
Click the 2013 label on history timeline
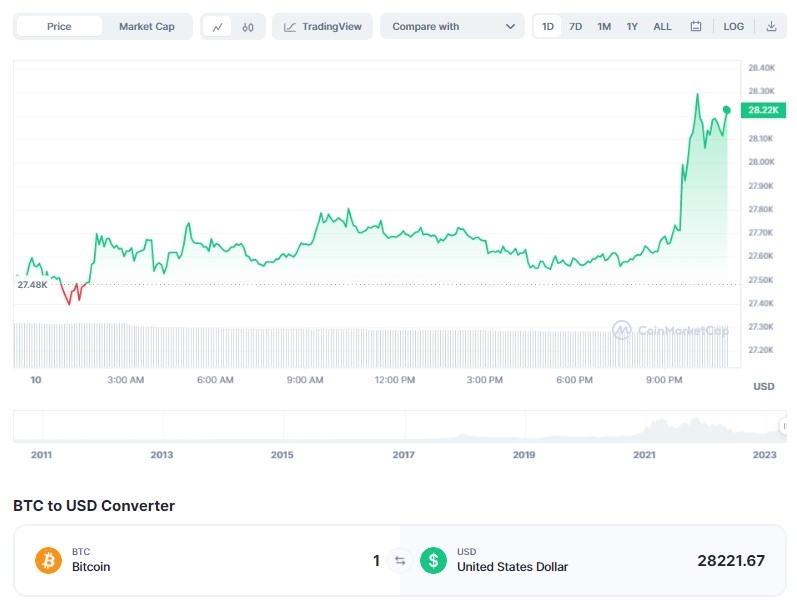click(x=162, y=454)
